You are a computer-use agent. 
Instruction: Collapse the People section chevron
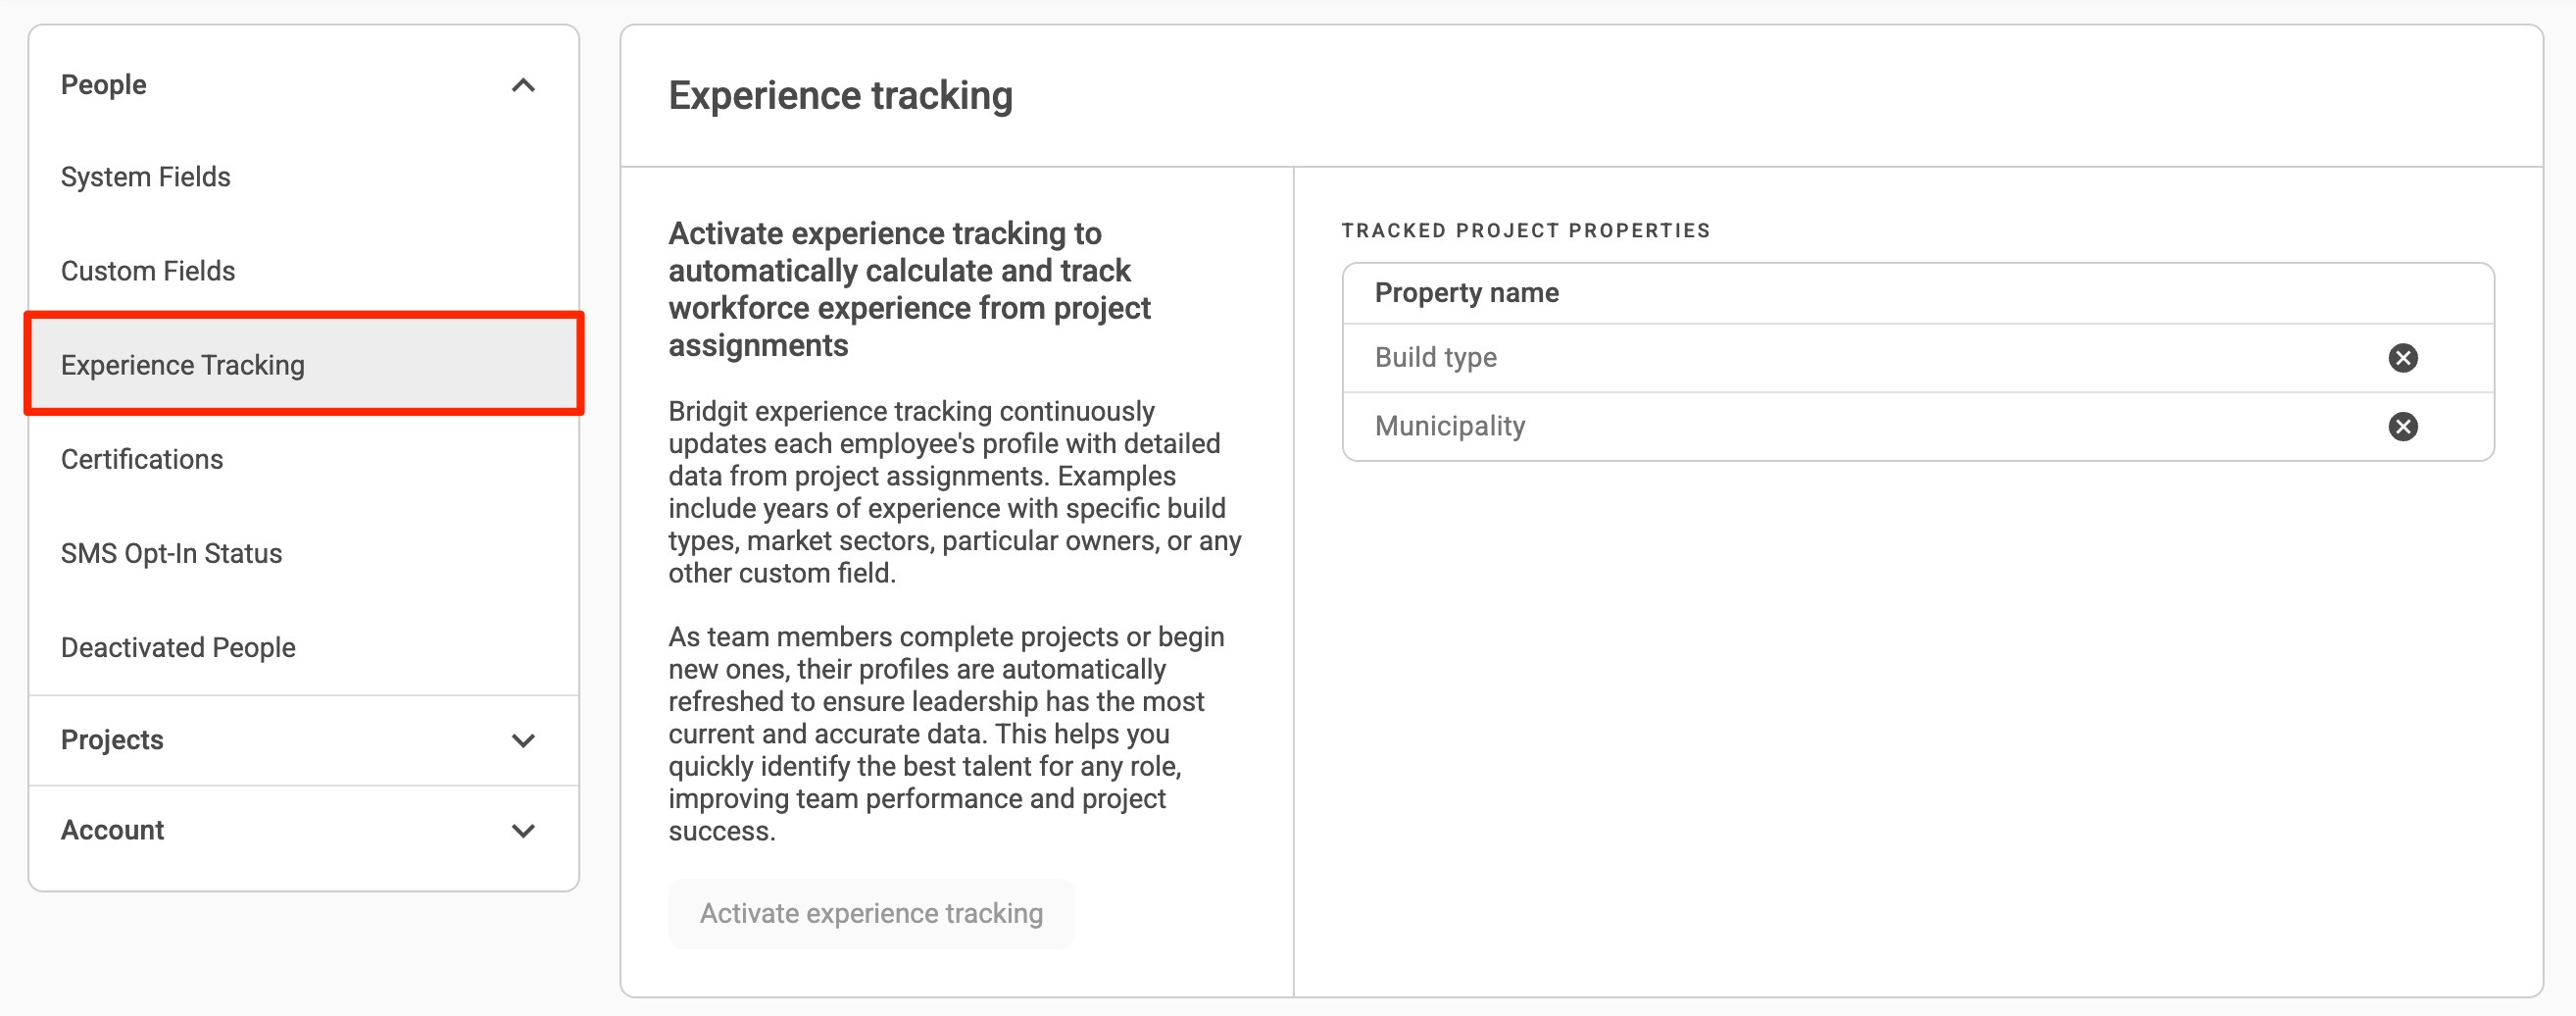point(523,86)
